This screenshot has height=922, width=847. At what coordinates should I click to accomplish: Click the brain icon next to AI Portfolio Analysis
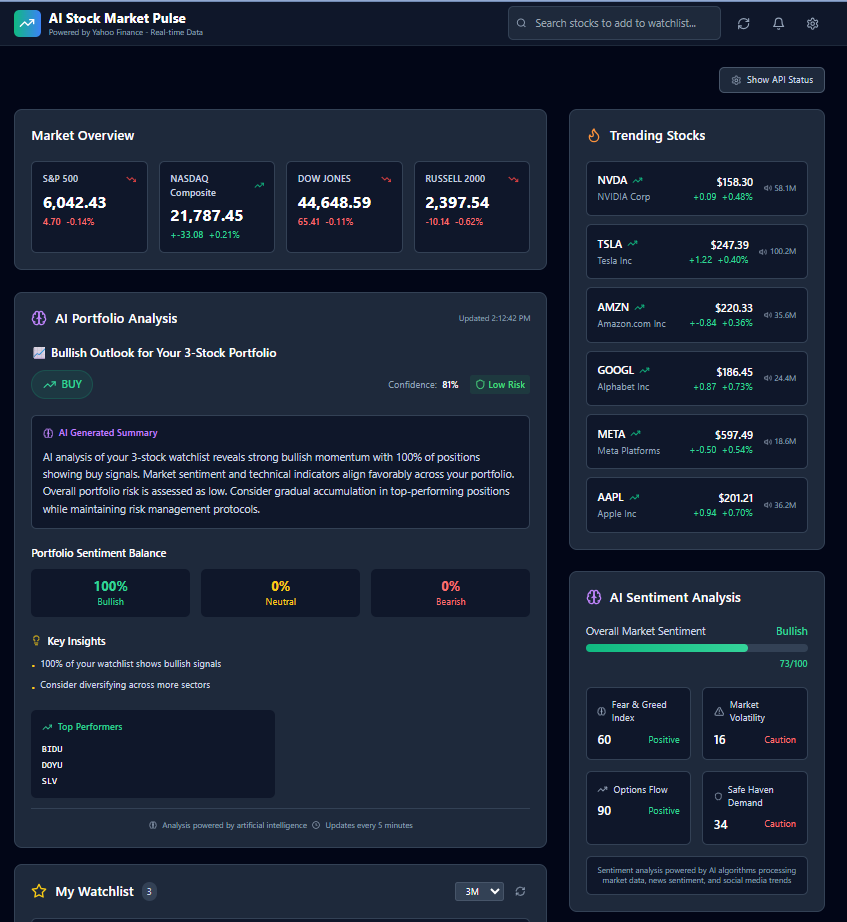click(39, 319)
